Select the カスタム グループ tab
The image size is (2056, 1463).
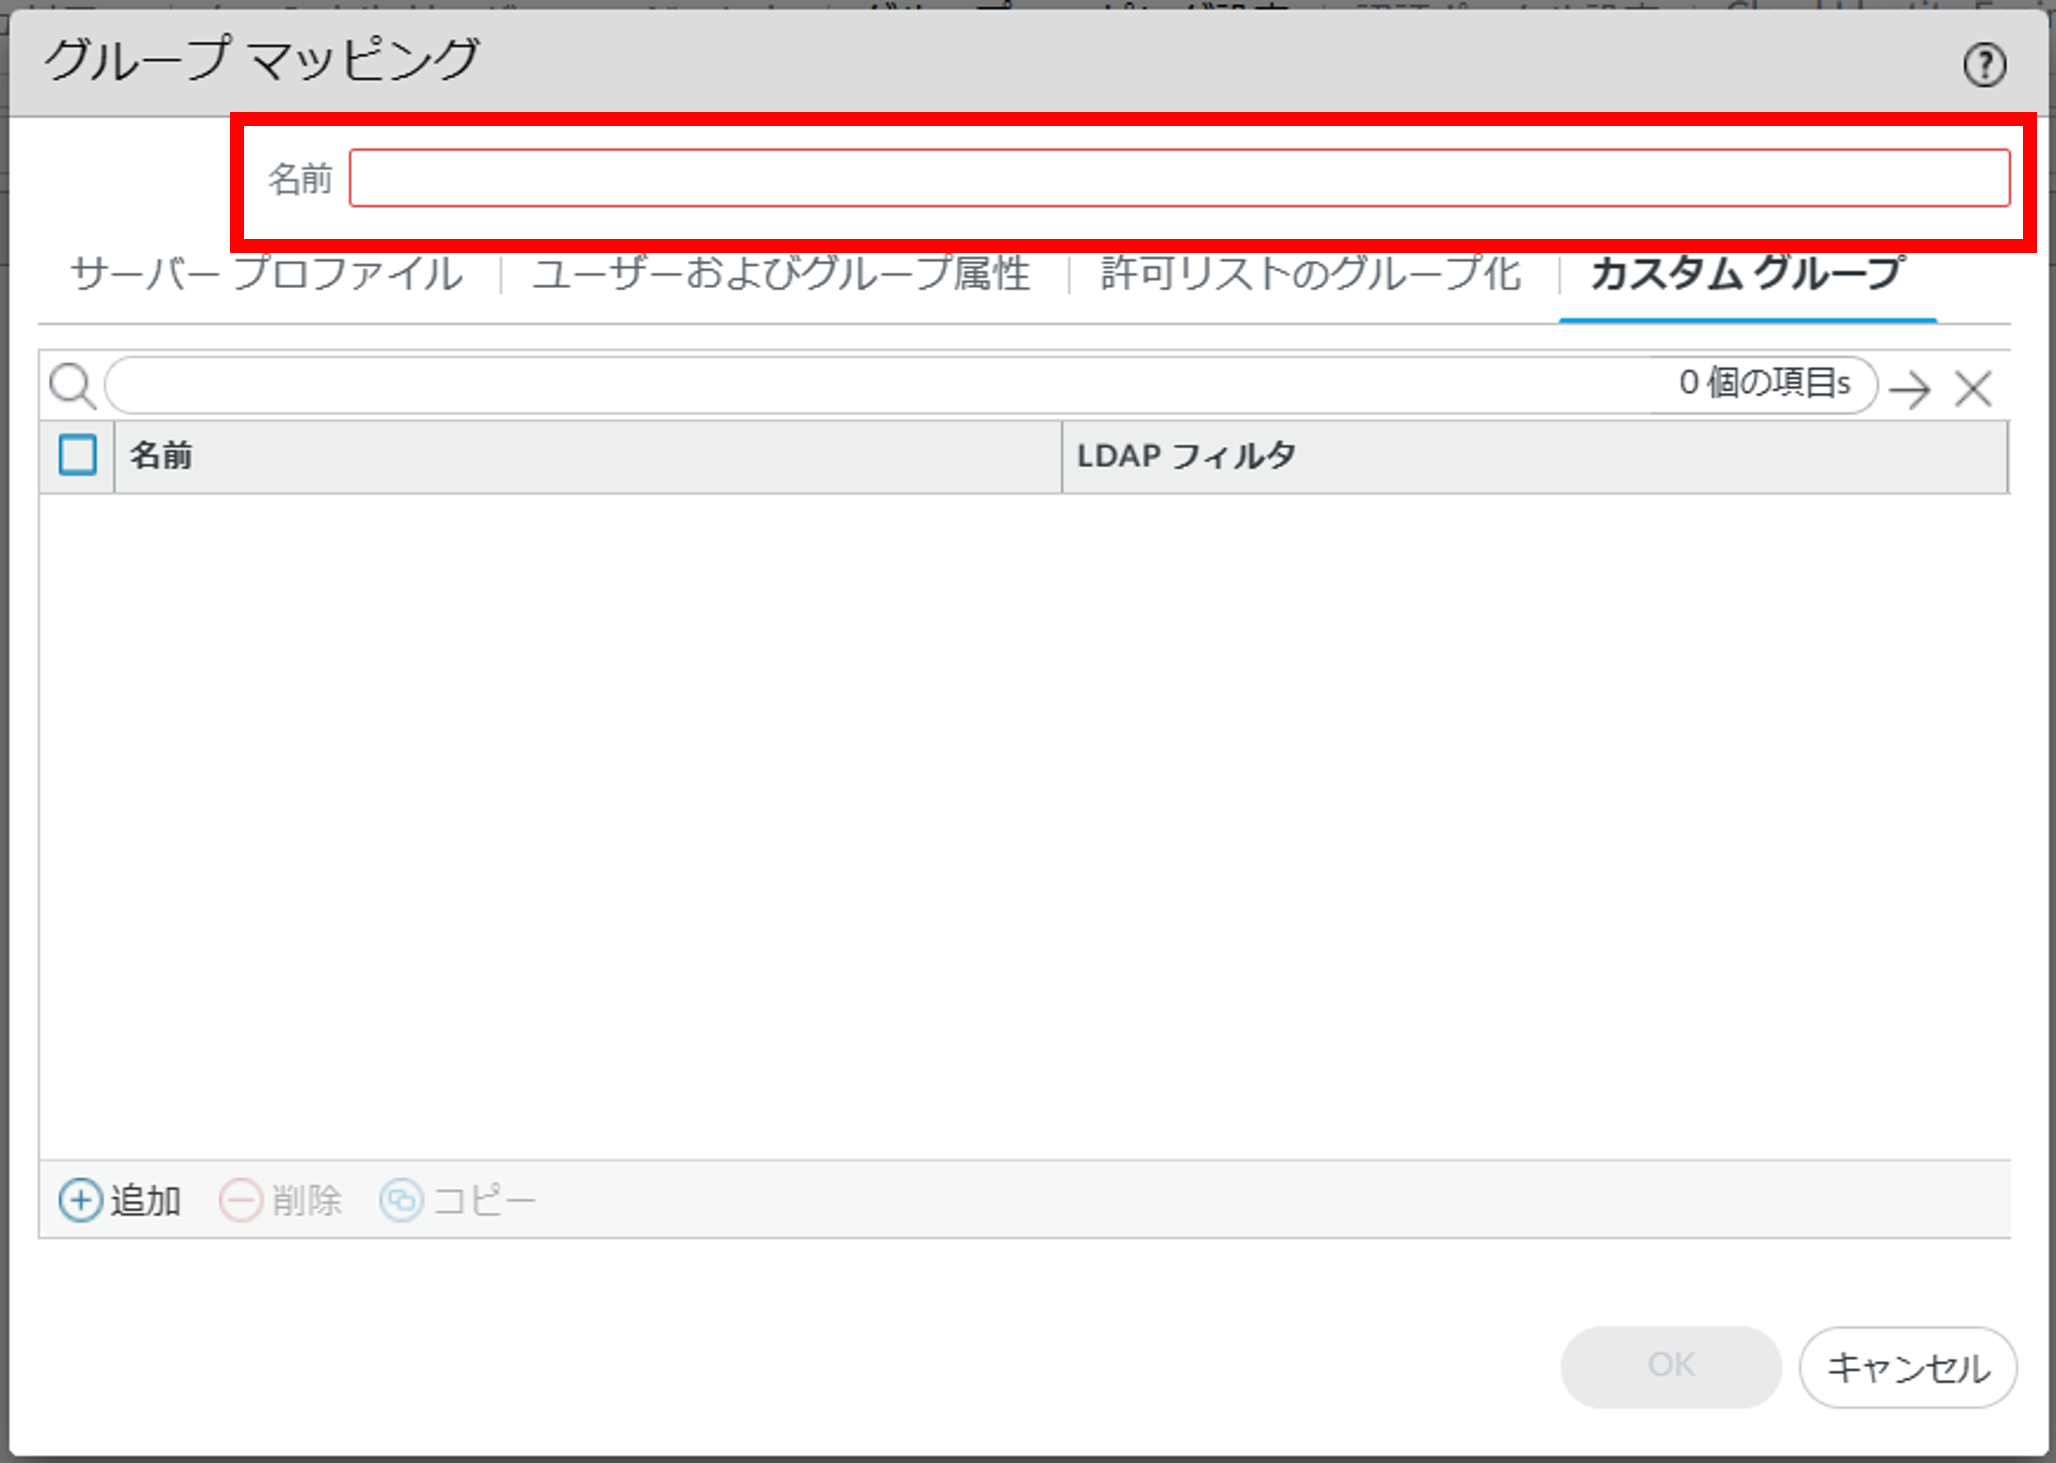click(x=1747, y=275)
